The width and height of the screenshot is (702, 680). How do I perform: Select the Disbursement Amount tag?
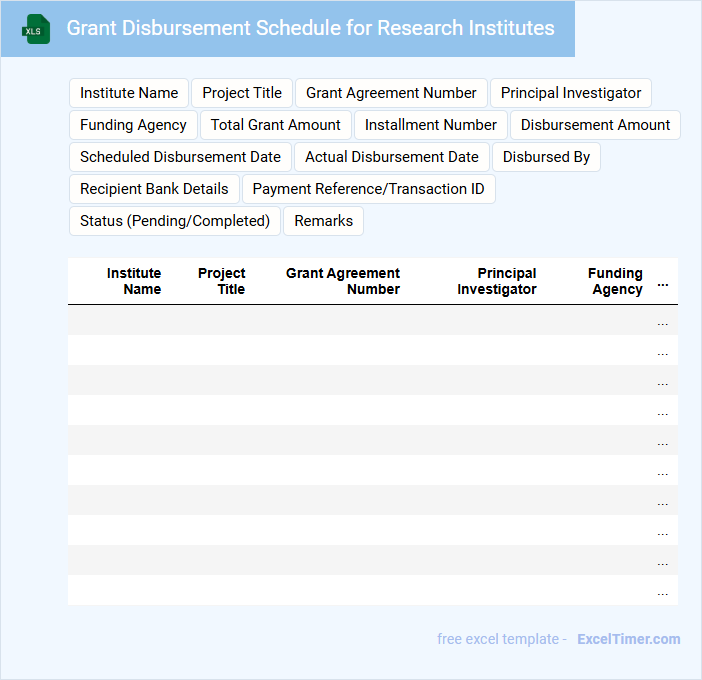tap(595, 125)
